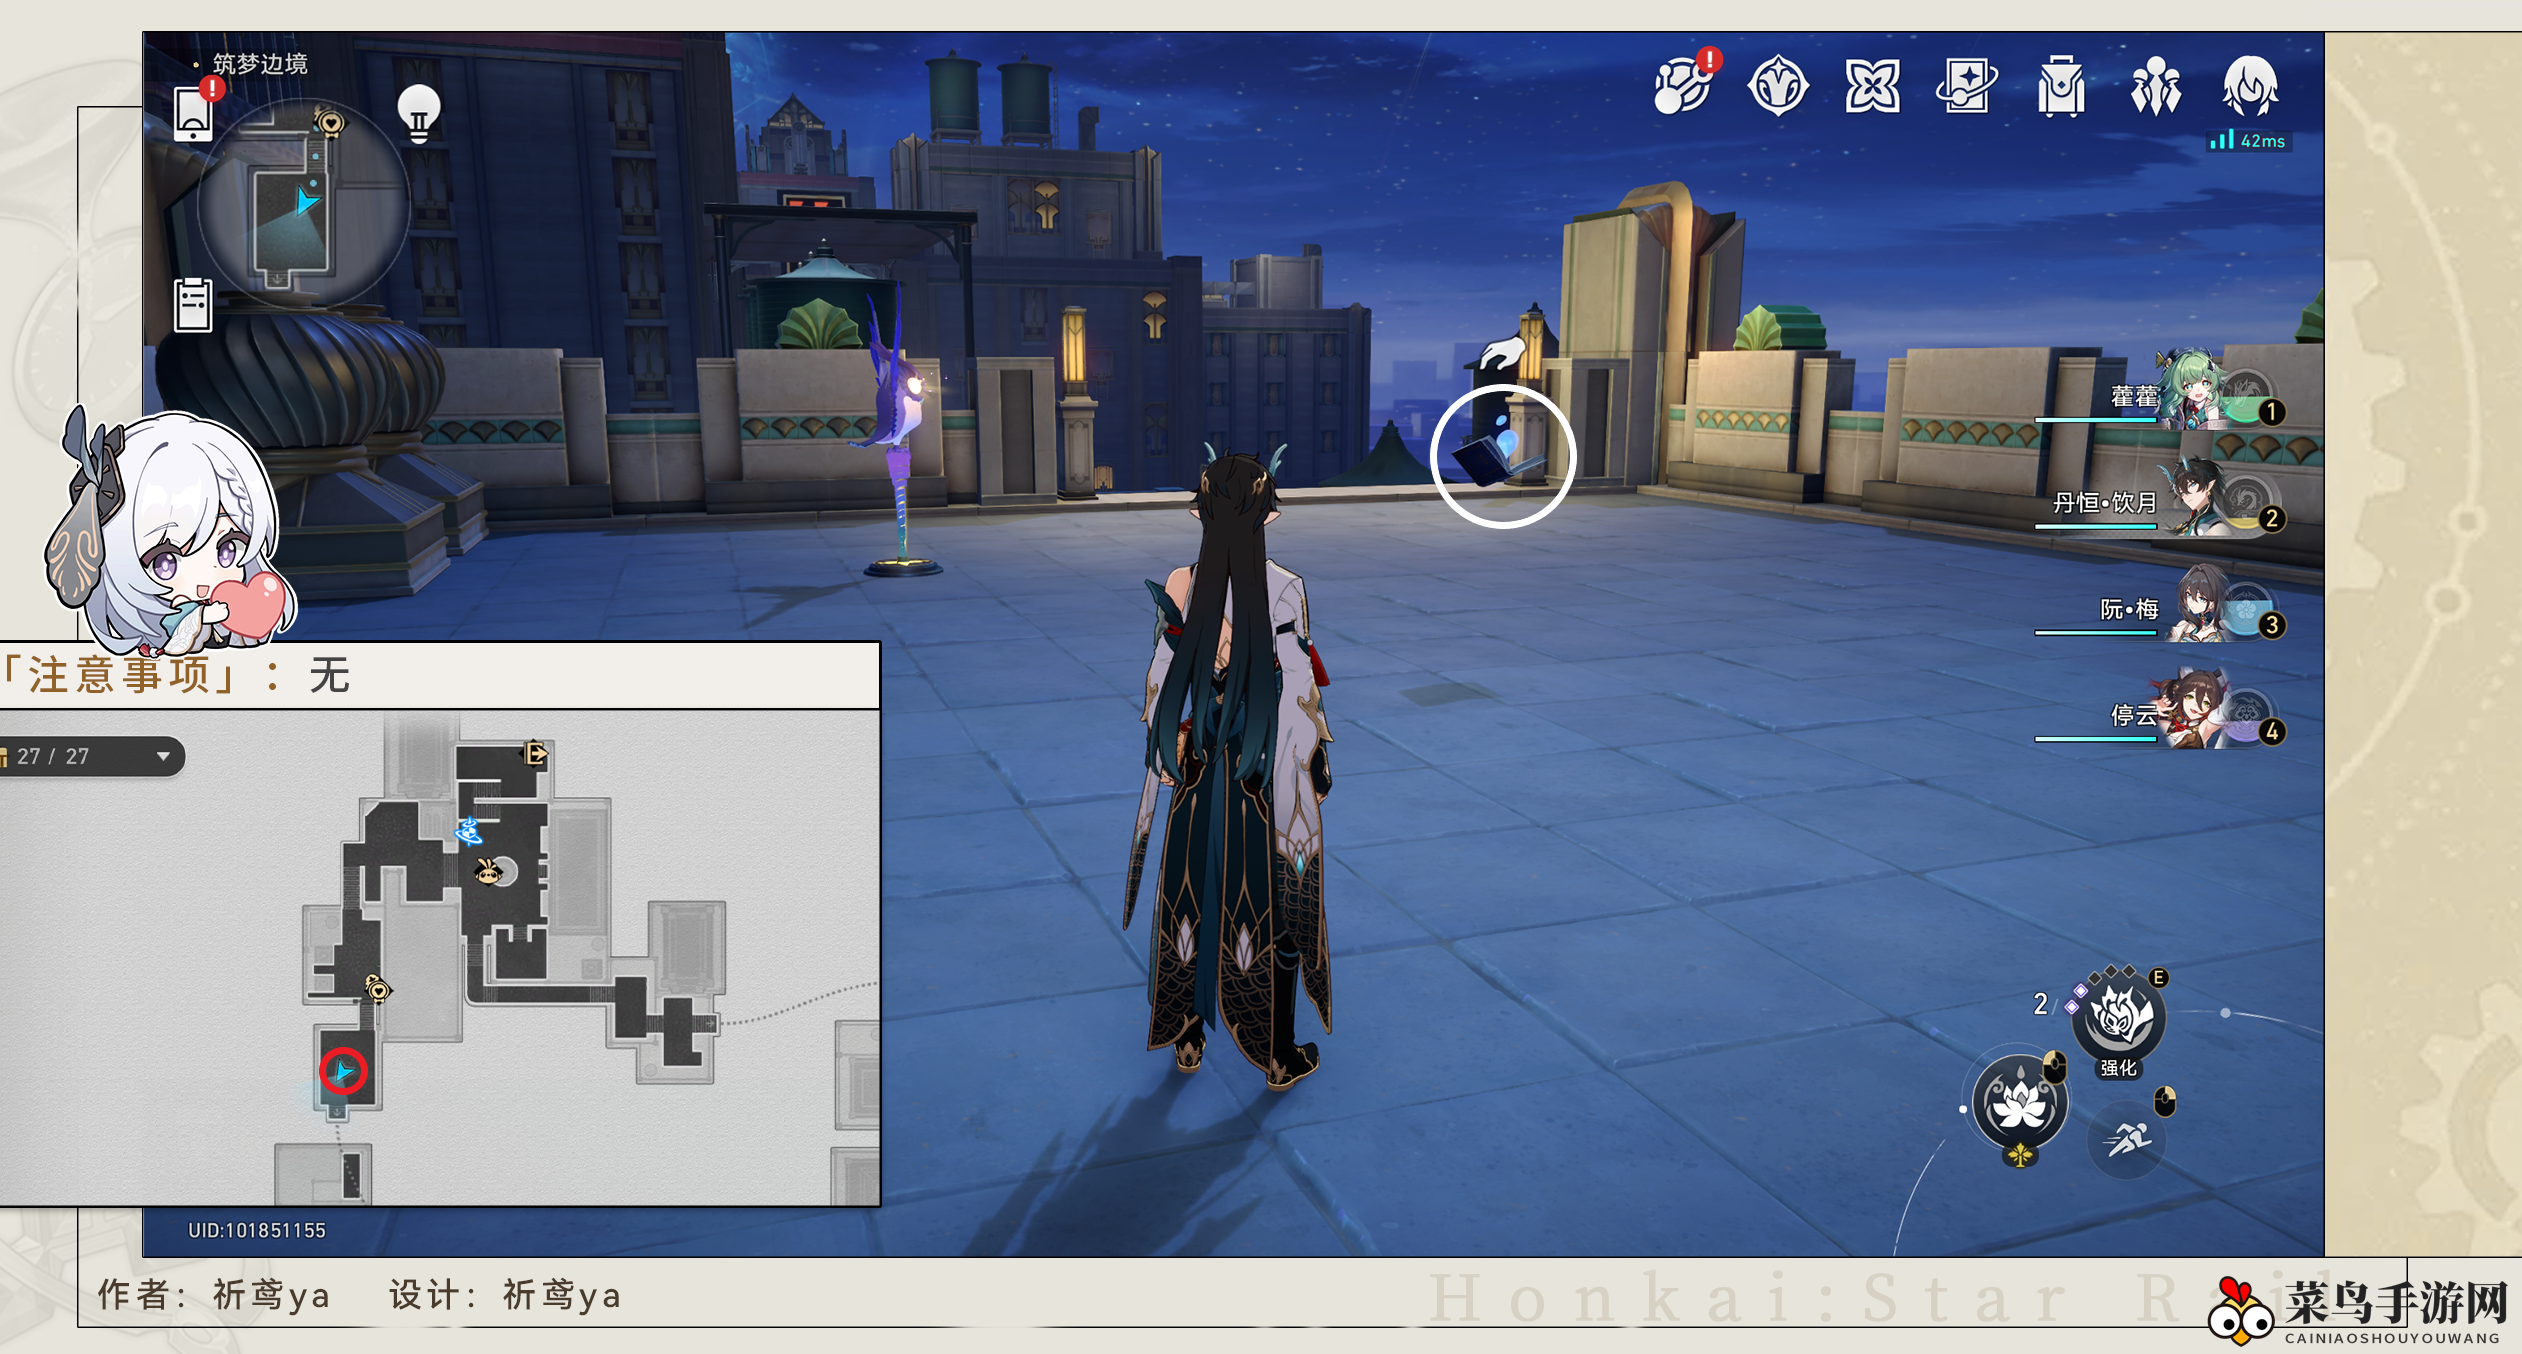Image resolution: width=2522 pixels, height=1354 pixels.
Task: Open the mission log clipboard icon
Action: [193, 305]
